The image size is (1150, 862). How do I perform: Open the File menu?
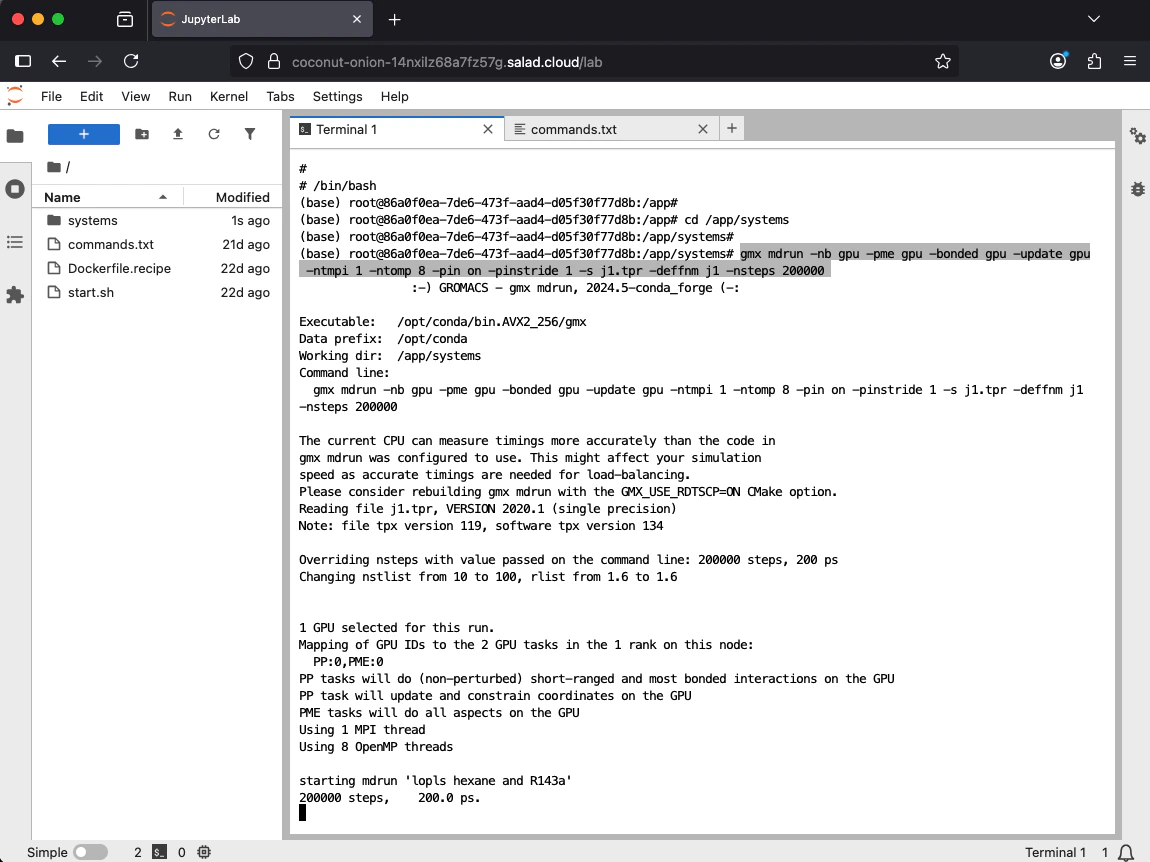click(51, 96)
